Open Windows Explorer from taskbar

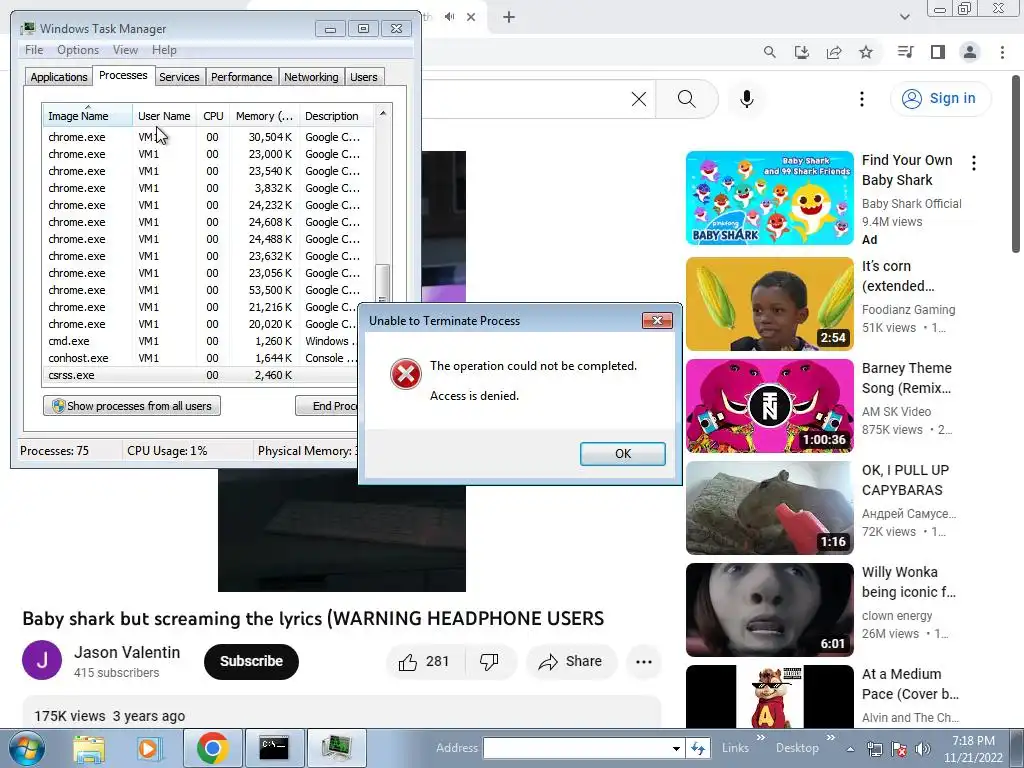(89, 748)
